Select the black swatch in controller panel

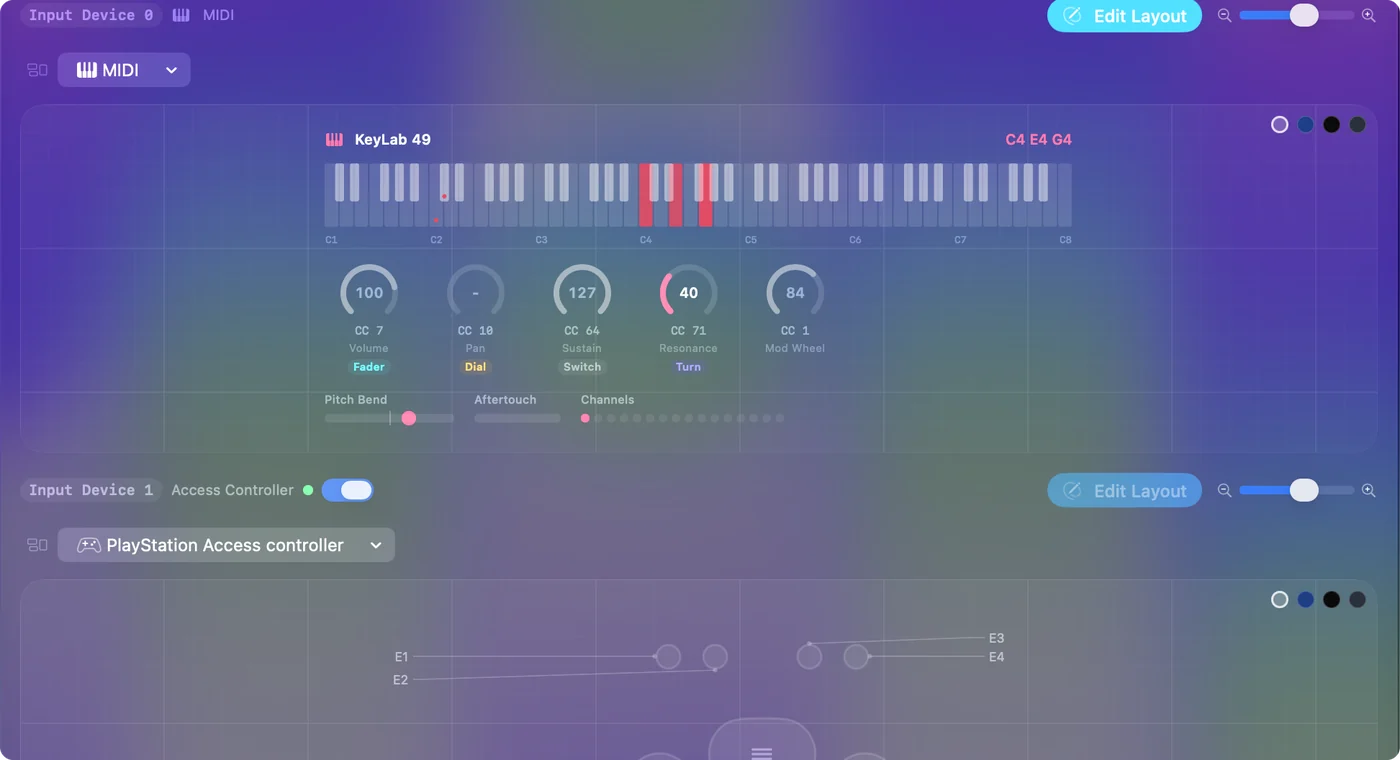point(1331,600)
